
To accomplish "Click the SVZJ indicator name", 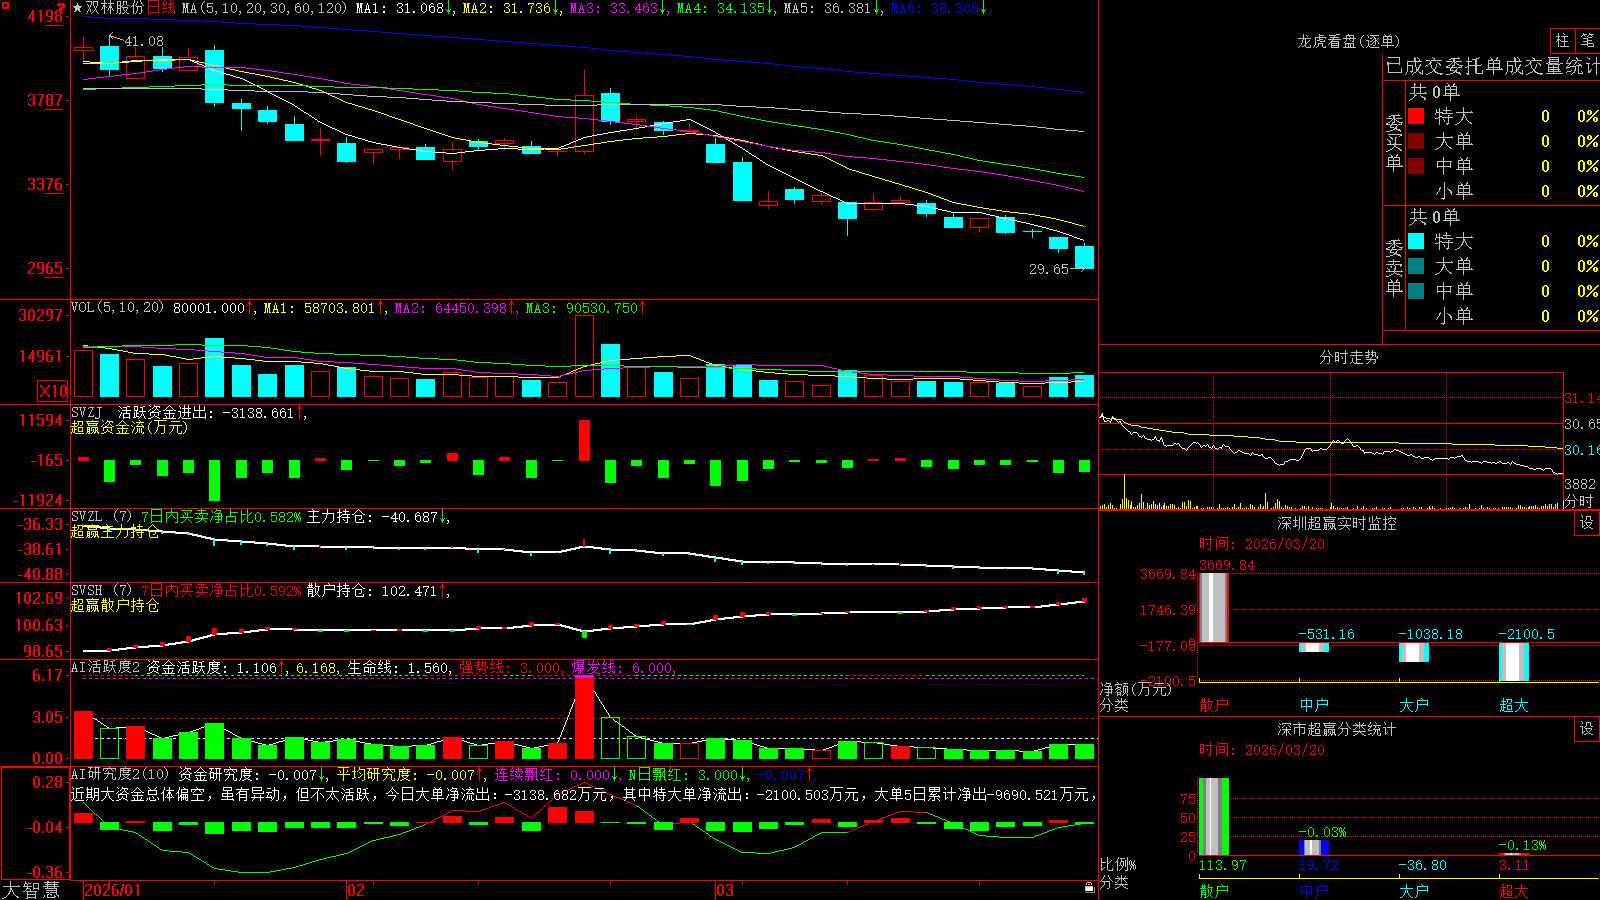I will point(87,412).
